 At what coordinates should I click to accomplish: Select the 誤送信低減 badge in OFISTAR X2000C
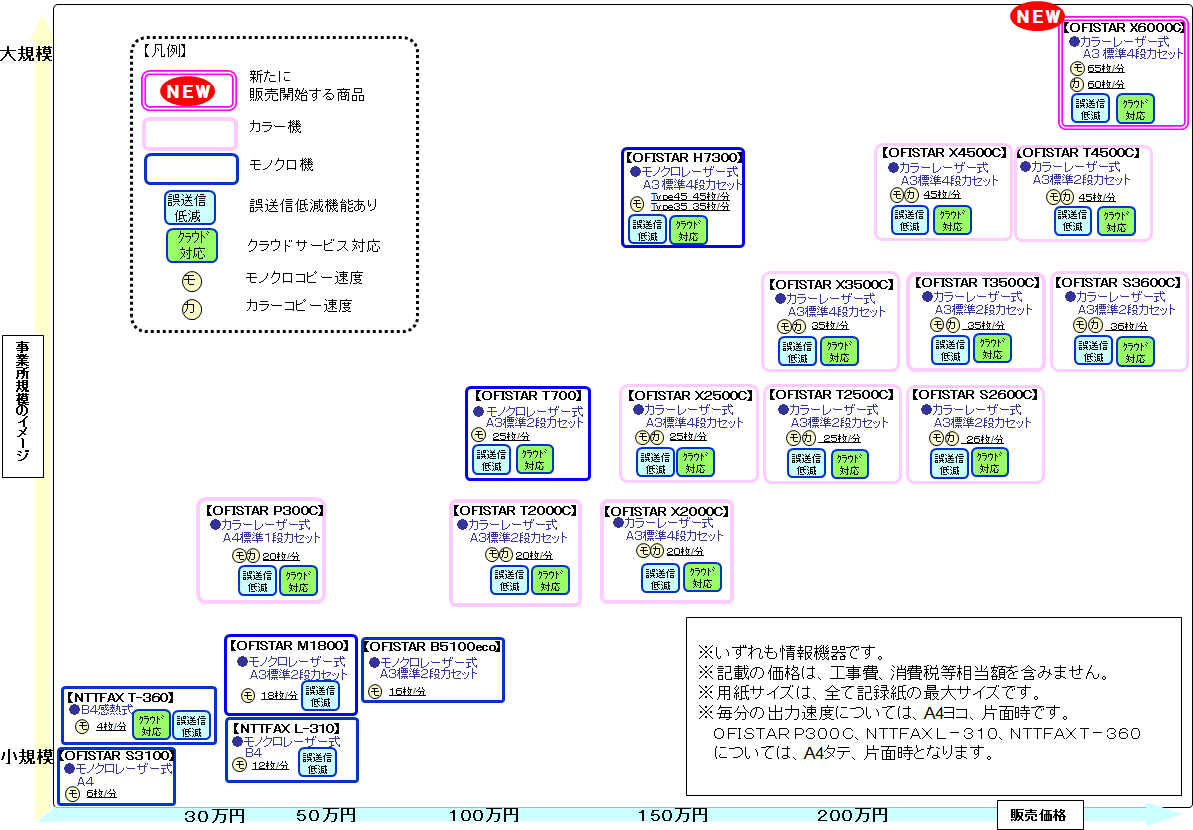[660, 579]
